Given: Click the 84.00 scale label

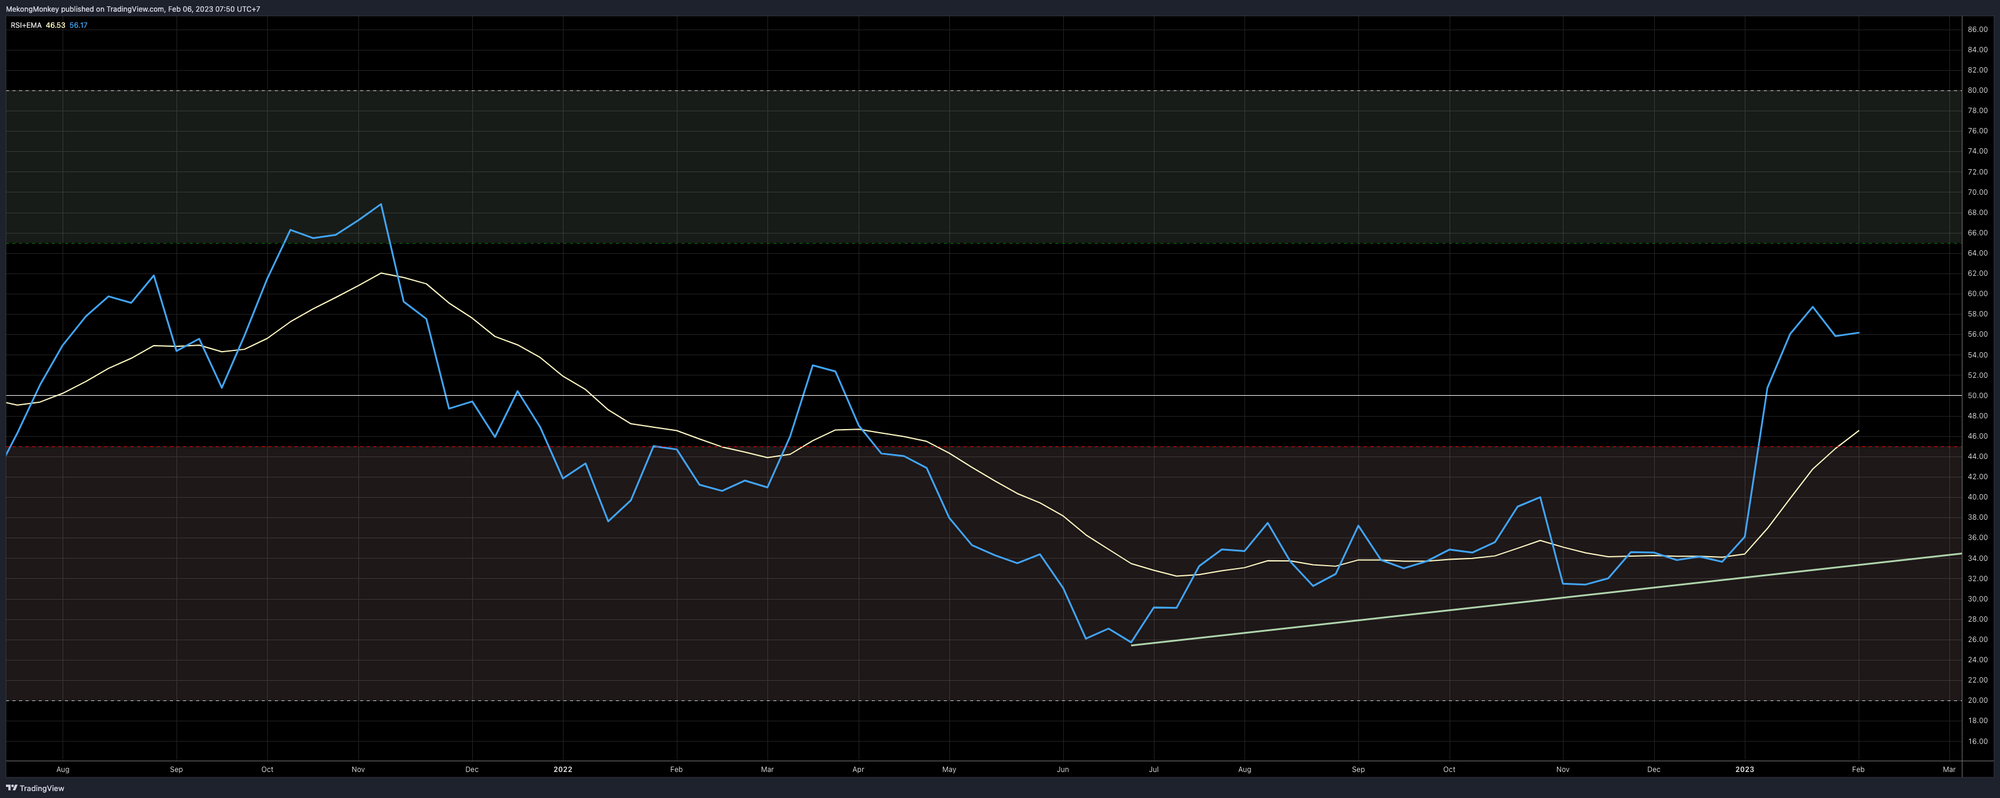Looking at the screenshot, I should tap(1977, 50).
